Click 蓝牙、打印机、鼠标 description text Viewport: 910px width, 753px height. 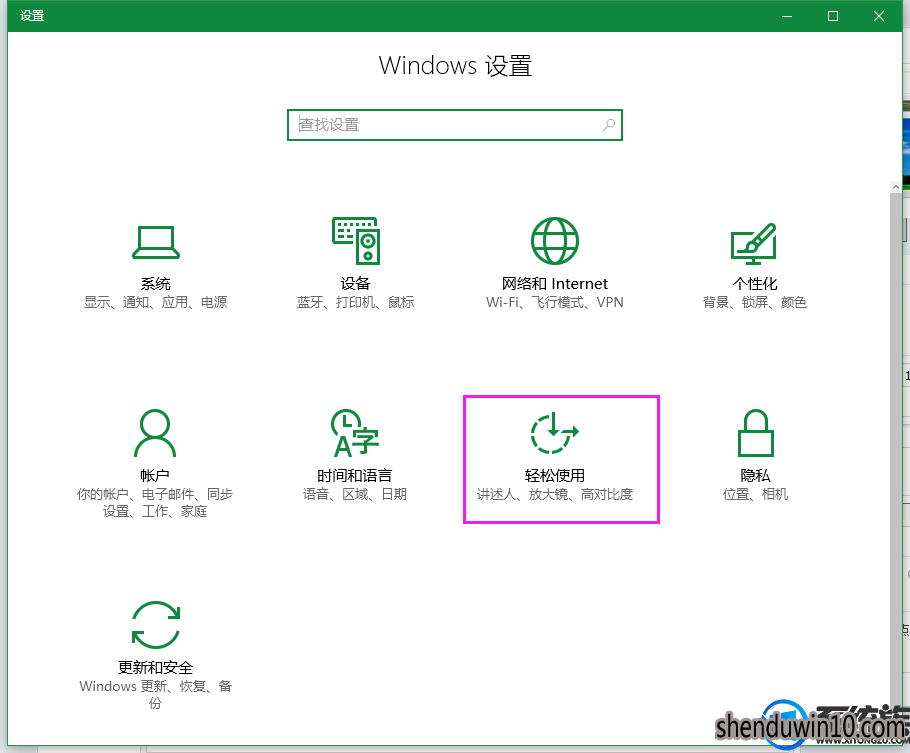click(x=355, y=302)
